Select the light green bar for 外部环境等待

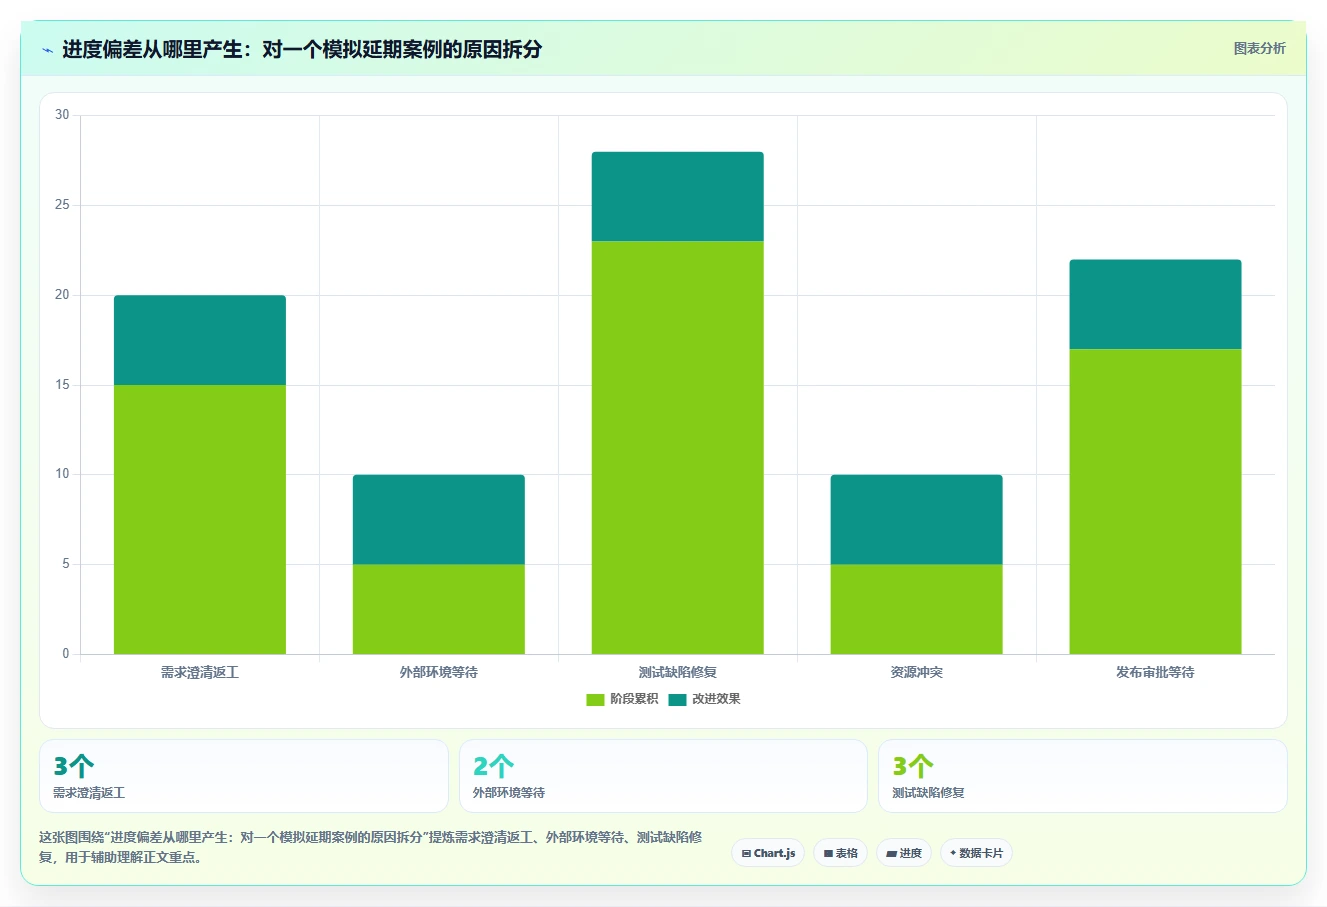(439, 609)
